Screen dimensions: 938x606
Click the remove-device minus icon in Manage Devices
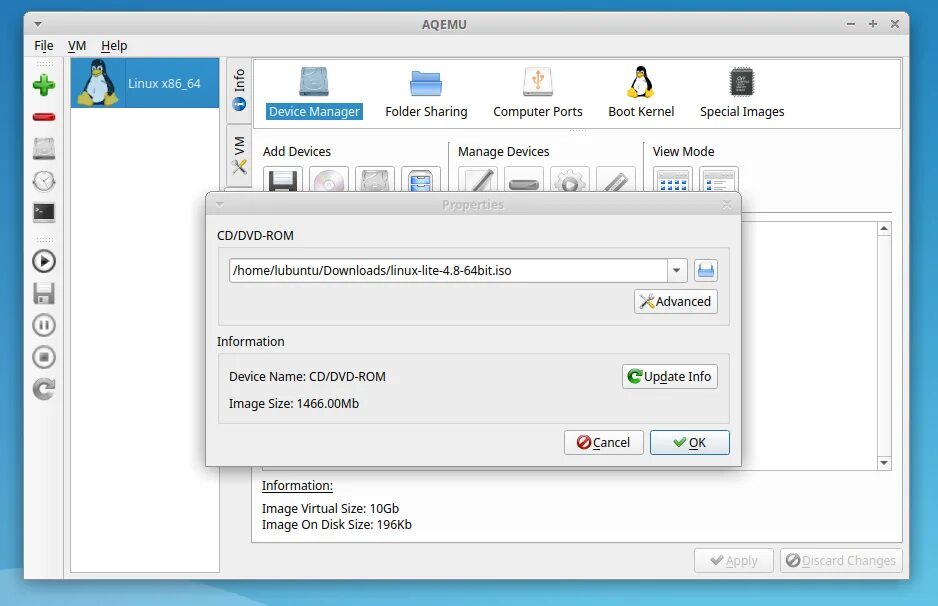tap(524, 179)
